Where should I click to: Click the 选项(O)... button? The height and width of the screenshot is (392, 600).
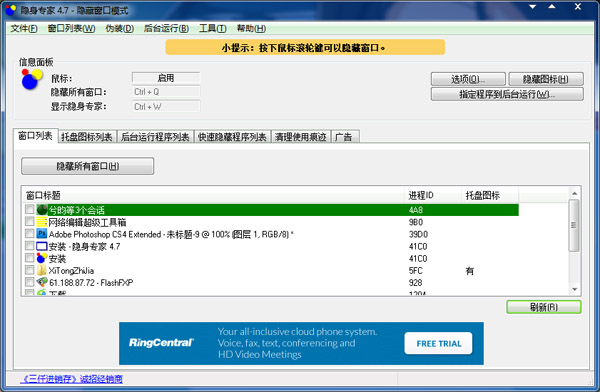tap(468, 79)
